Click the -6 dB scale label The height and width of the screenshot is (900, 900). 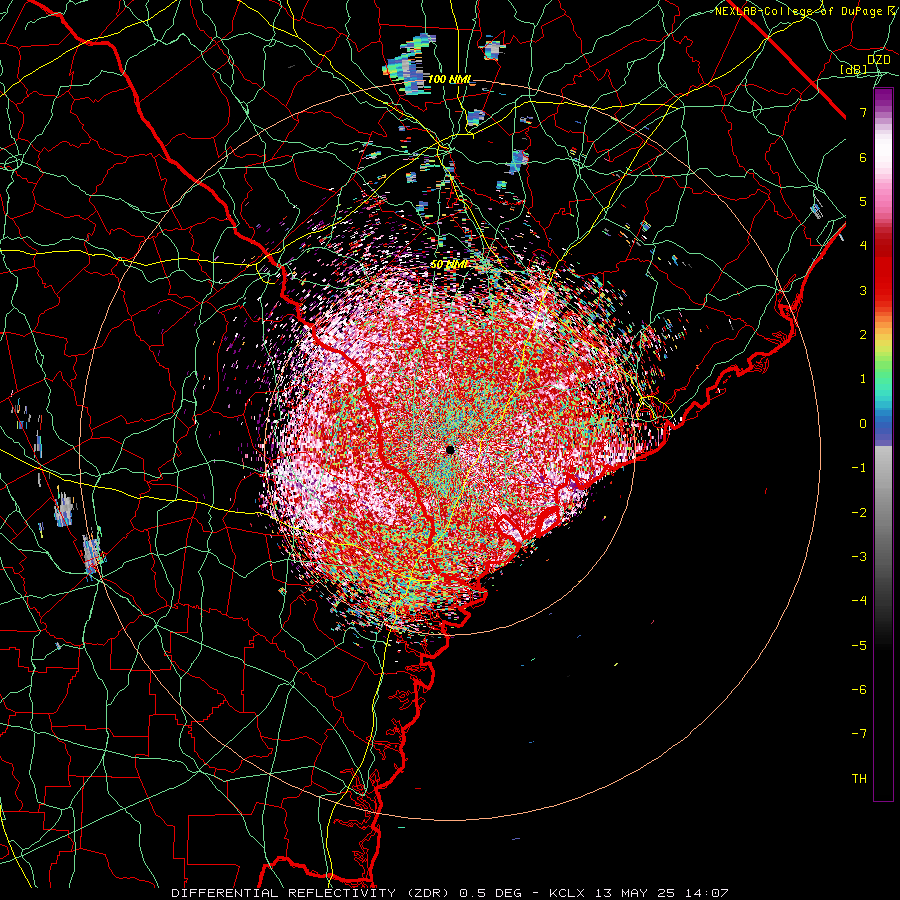[859, 690]
